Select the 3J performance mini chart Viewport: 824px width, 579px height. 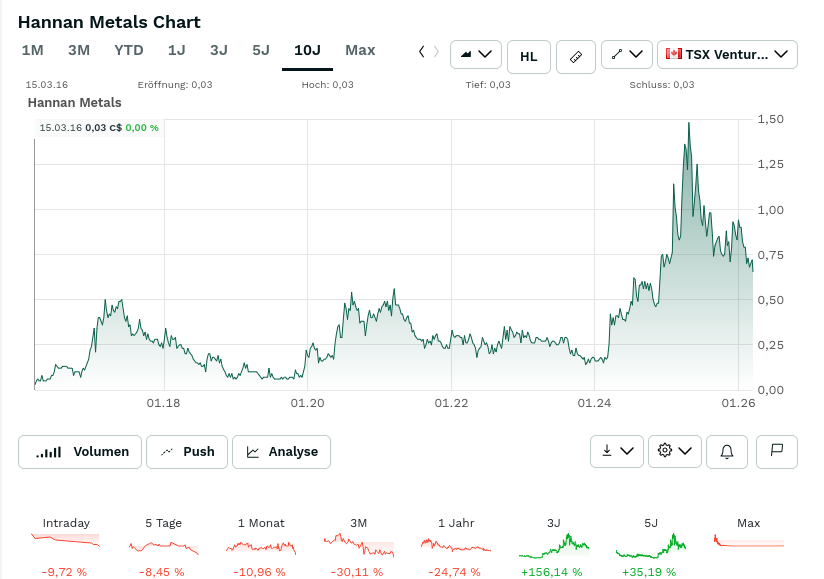click(x=553, y=547)
